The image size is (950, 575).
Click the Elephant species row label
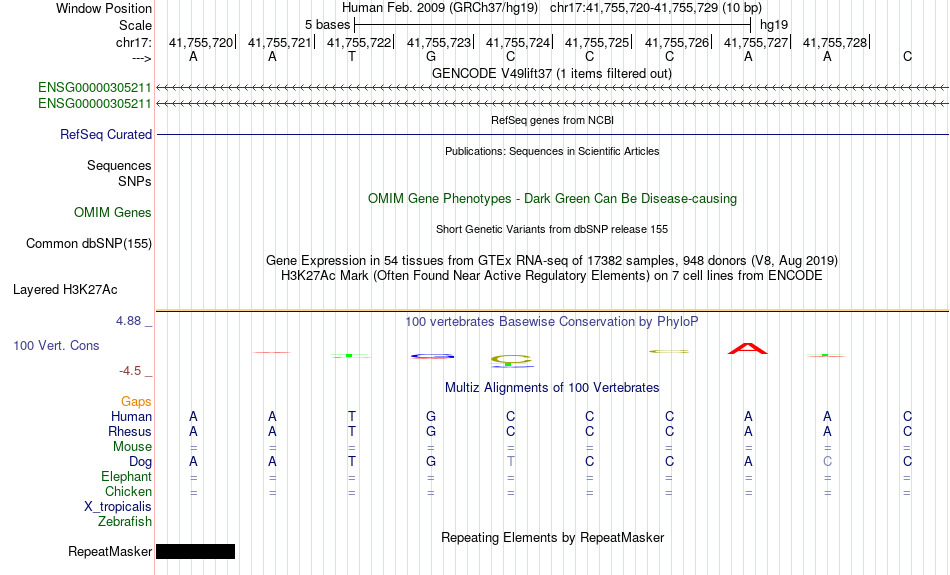click(x=127, y=477)
